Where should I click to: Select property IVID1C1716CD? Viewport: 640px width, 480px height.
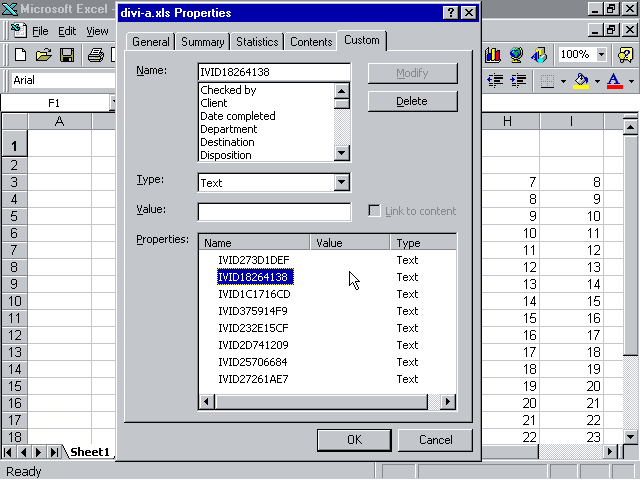coord(254,294)
